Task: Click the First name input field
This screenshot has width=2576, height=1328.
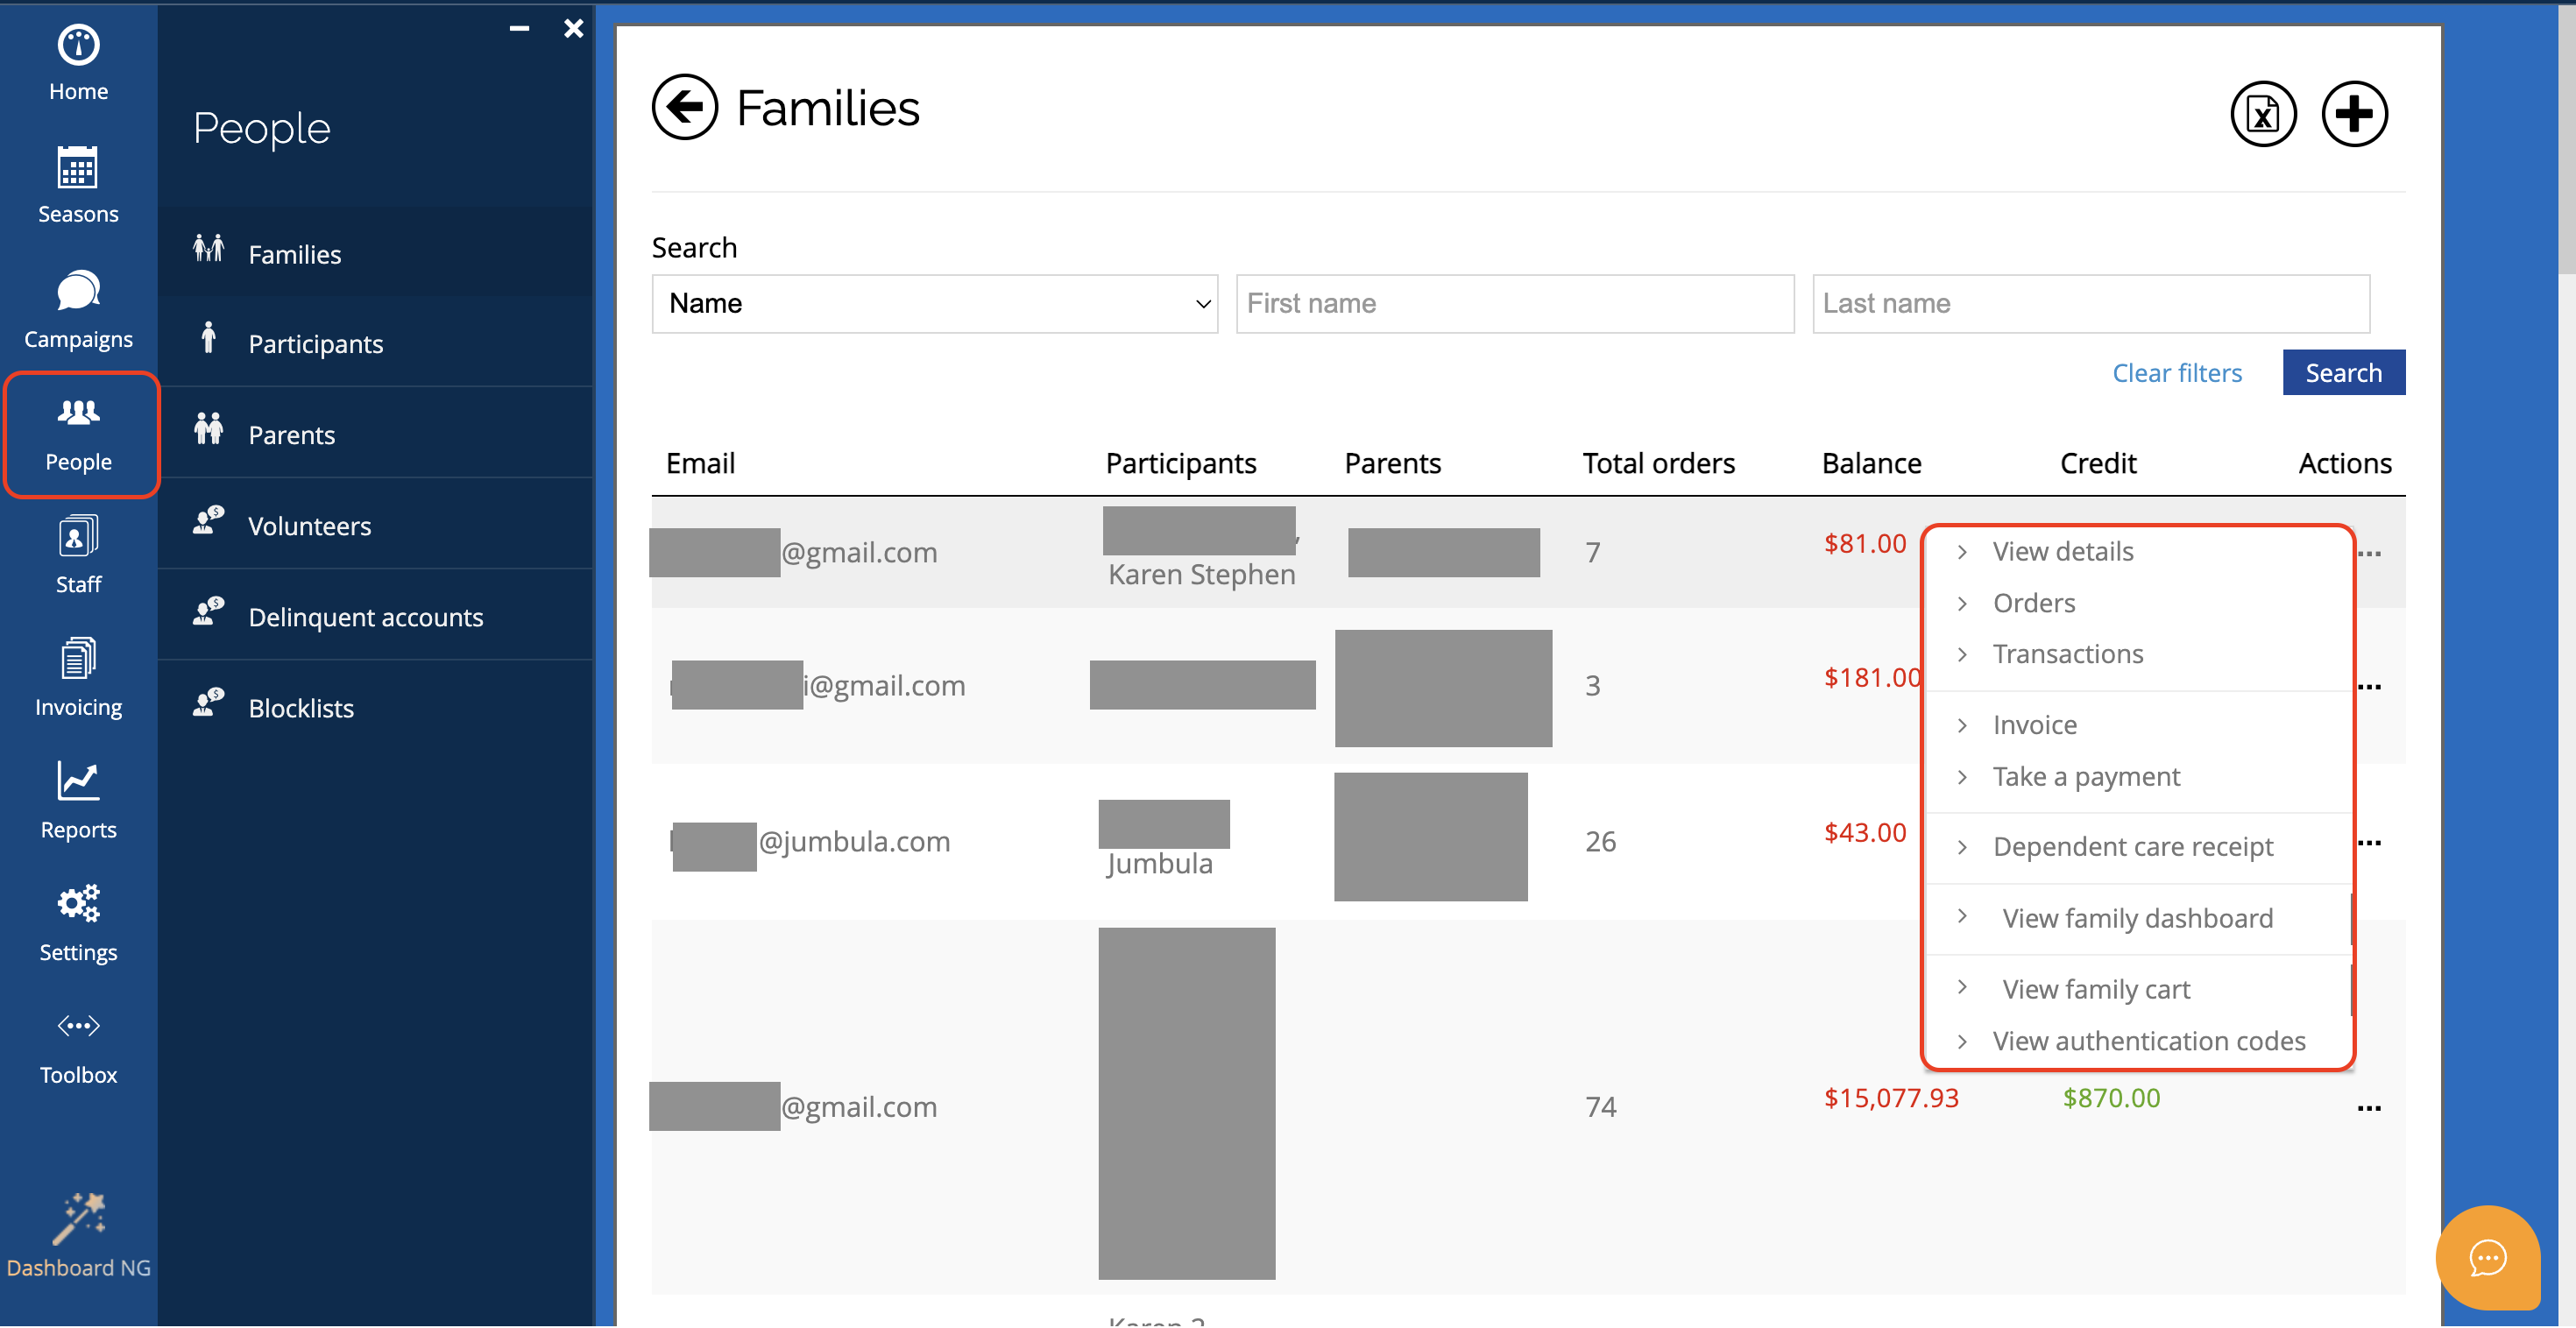Action: click(x=1514, y=304)
